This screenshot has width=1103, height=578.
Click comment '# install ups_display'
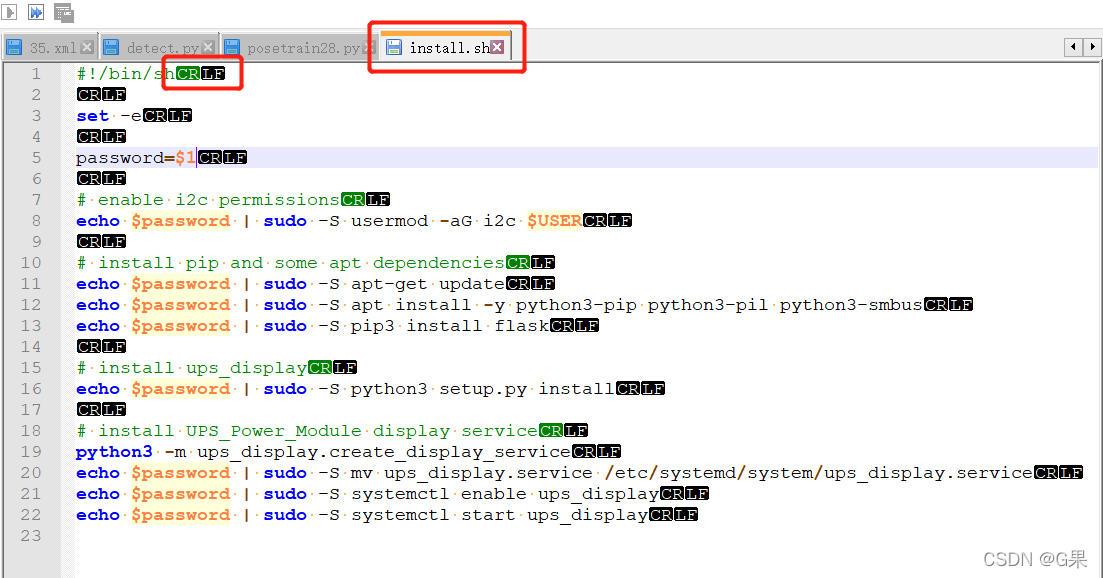coord(191,368)
